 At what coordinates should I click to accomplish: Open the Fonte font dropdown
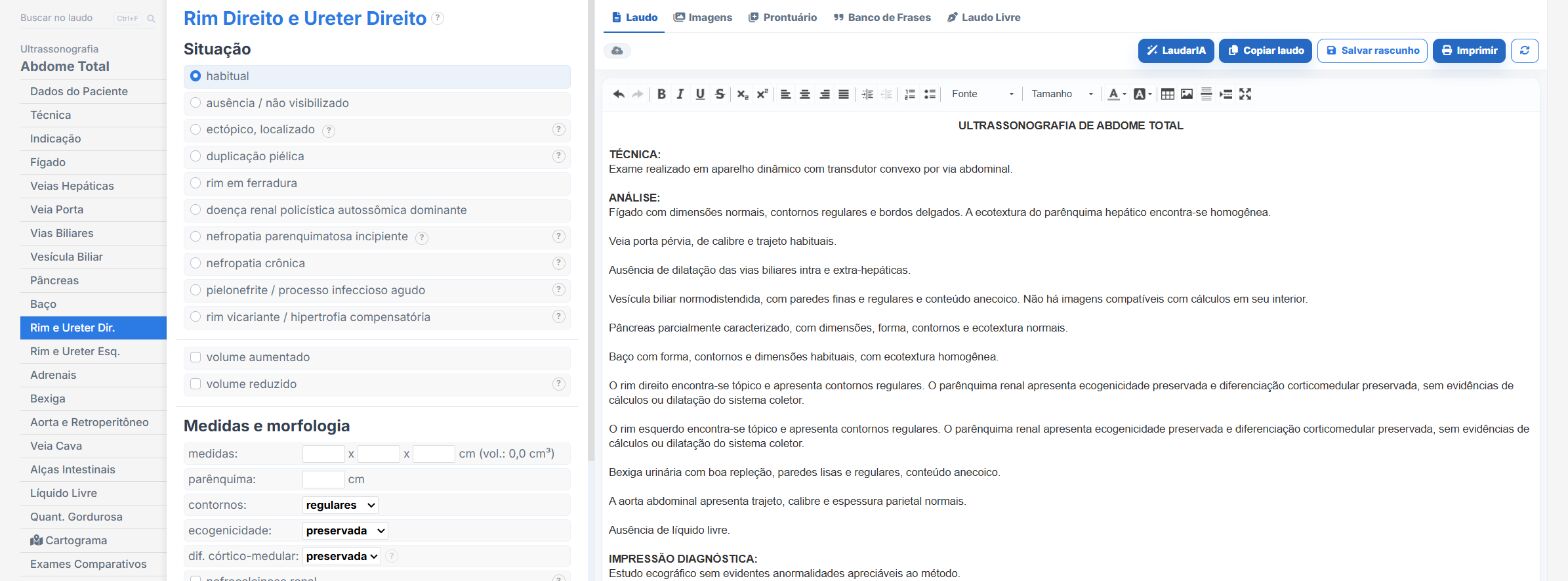[x=982, y=94]
